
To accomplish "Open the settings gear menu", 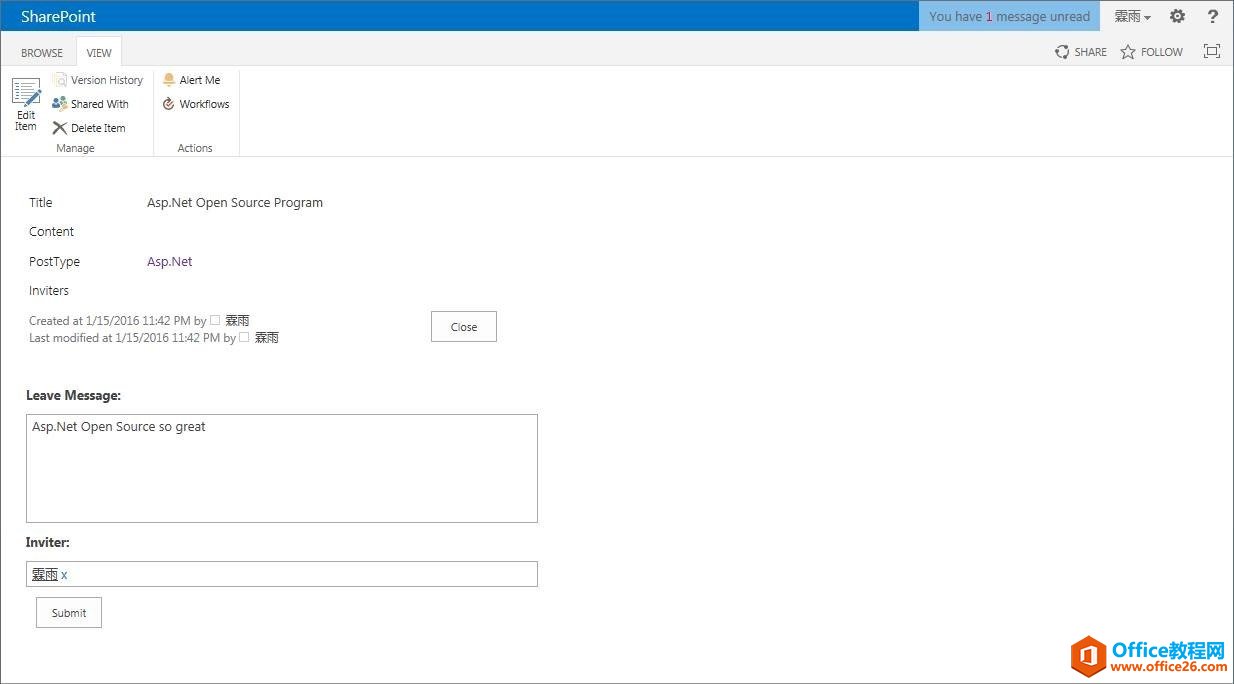I will point(1177,16).
